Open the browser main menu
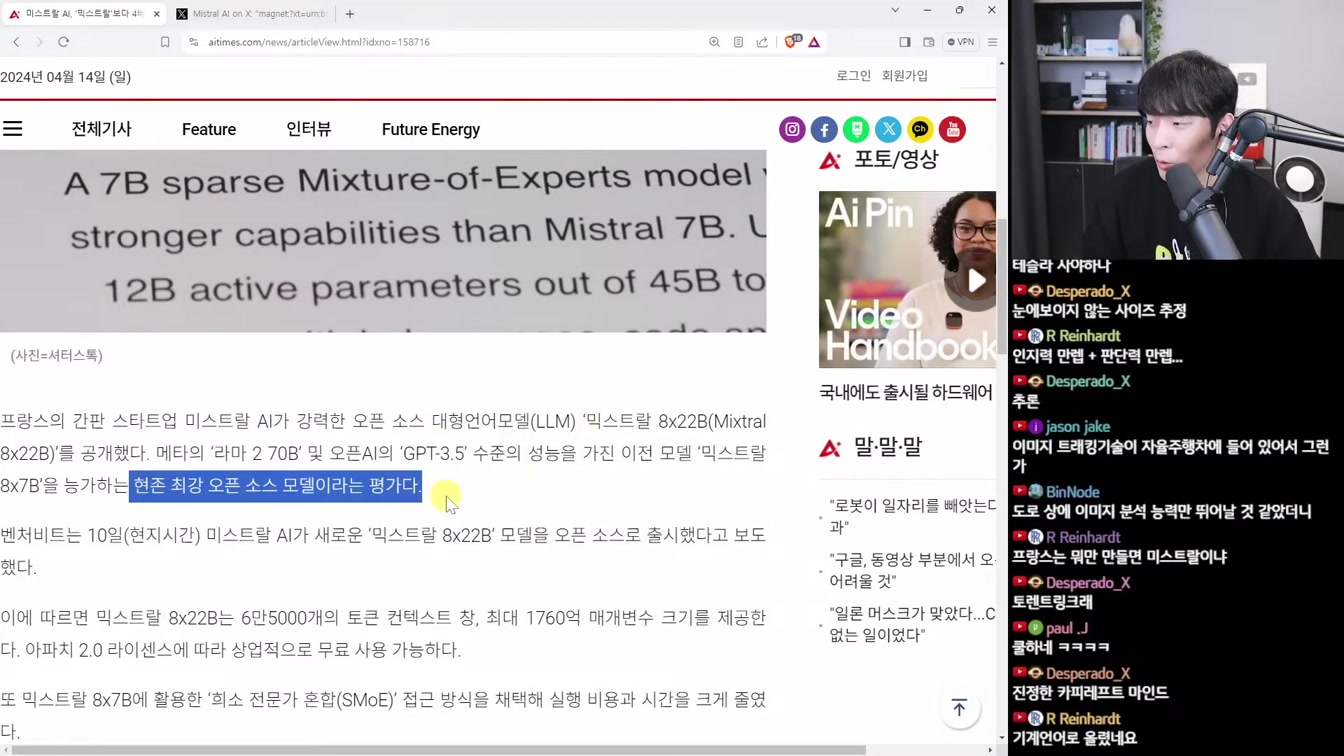Viewport: 1344px width, 756px height. pyautogui.click(x=992, y=42)
